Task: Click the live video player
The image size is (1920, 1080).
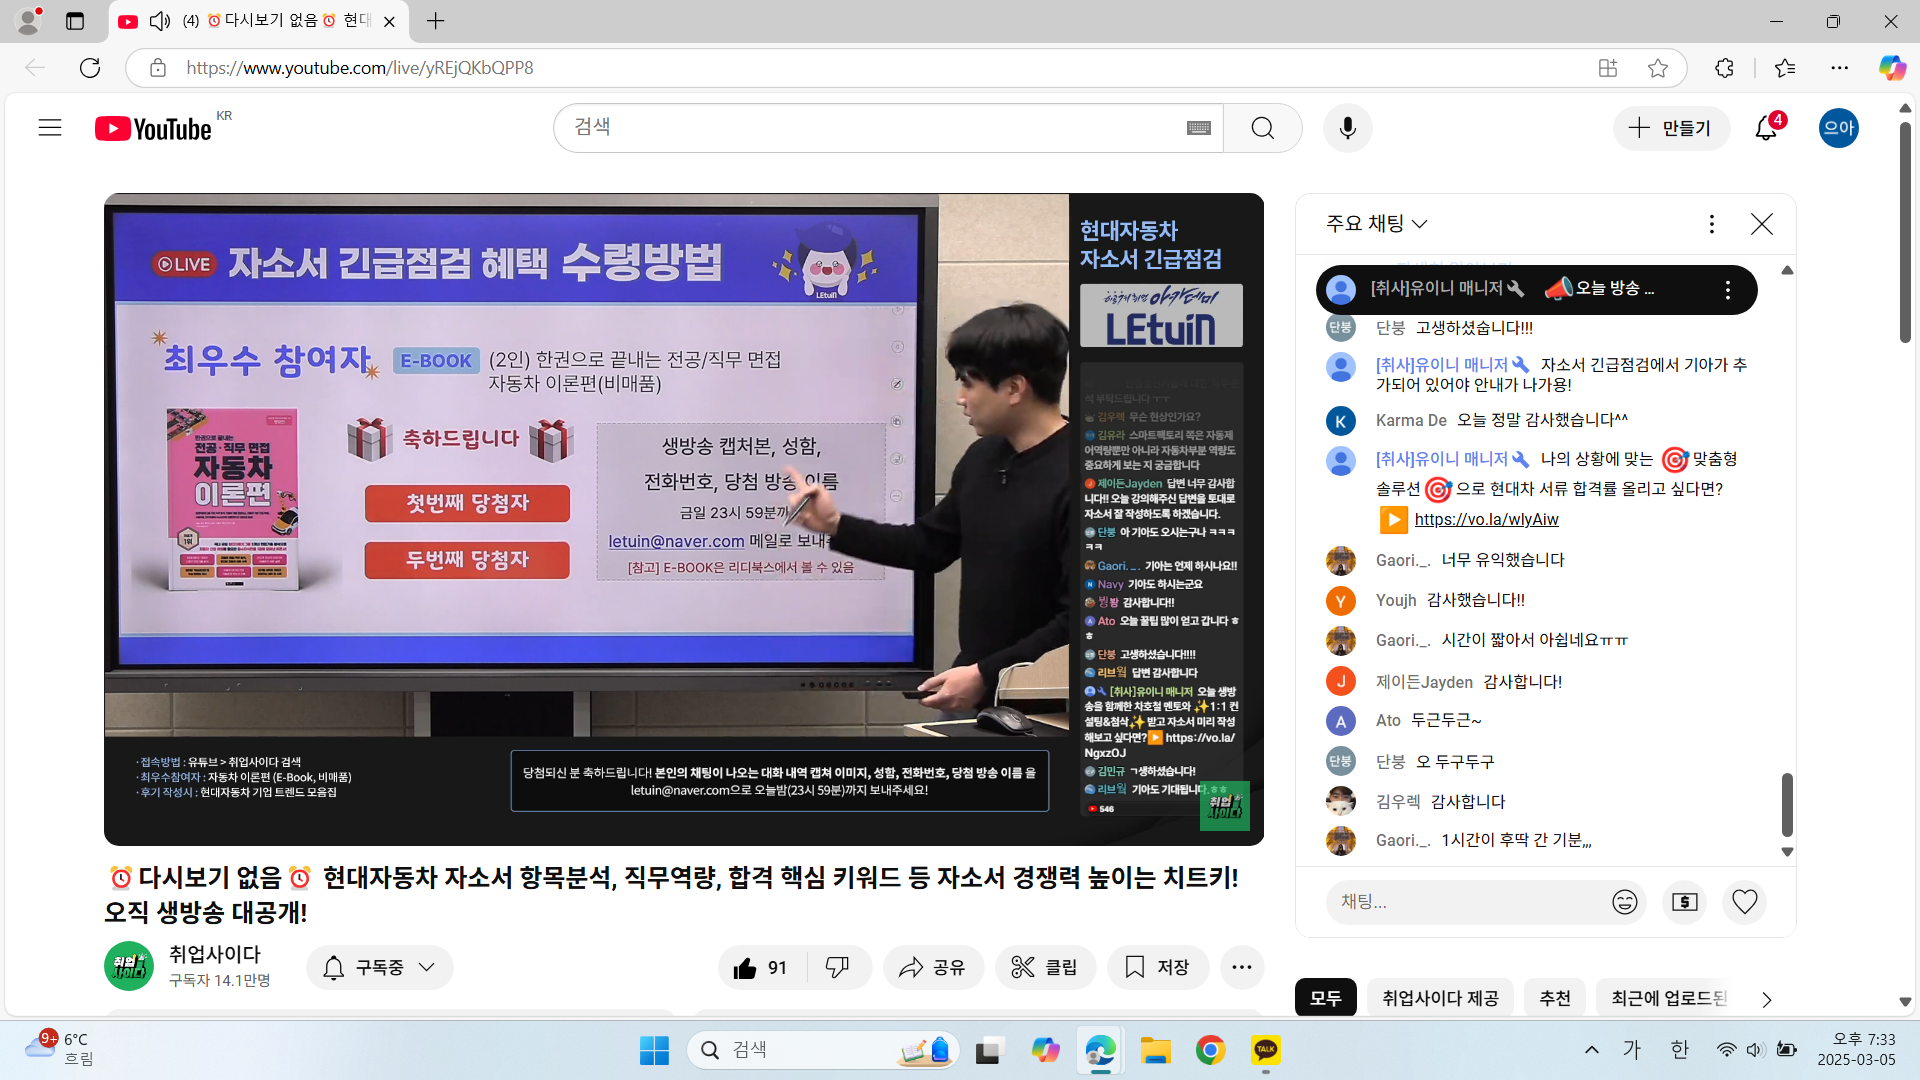Action: click(x=684, y=520)
